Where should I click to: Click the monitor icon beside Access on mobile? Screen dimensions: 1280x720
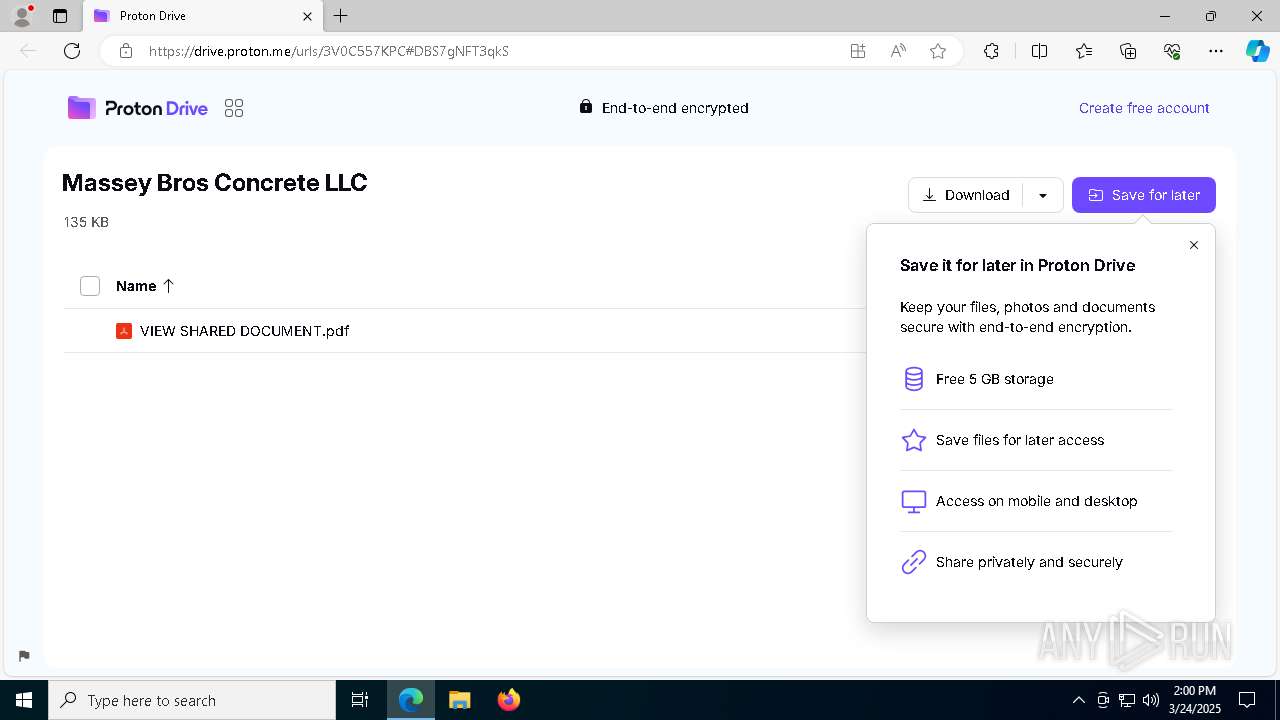[x=913, y=501]
